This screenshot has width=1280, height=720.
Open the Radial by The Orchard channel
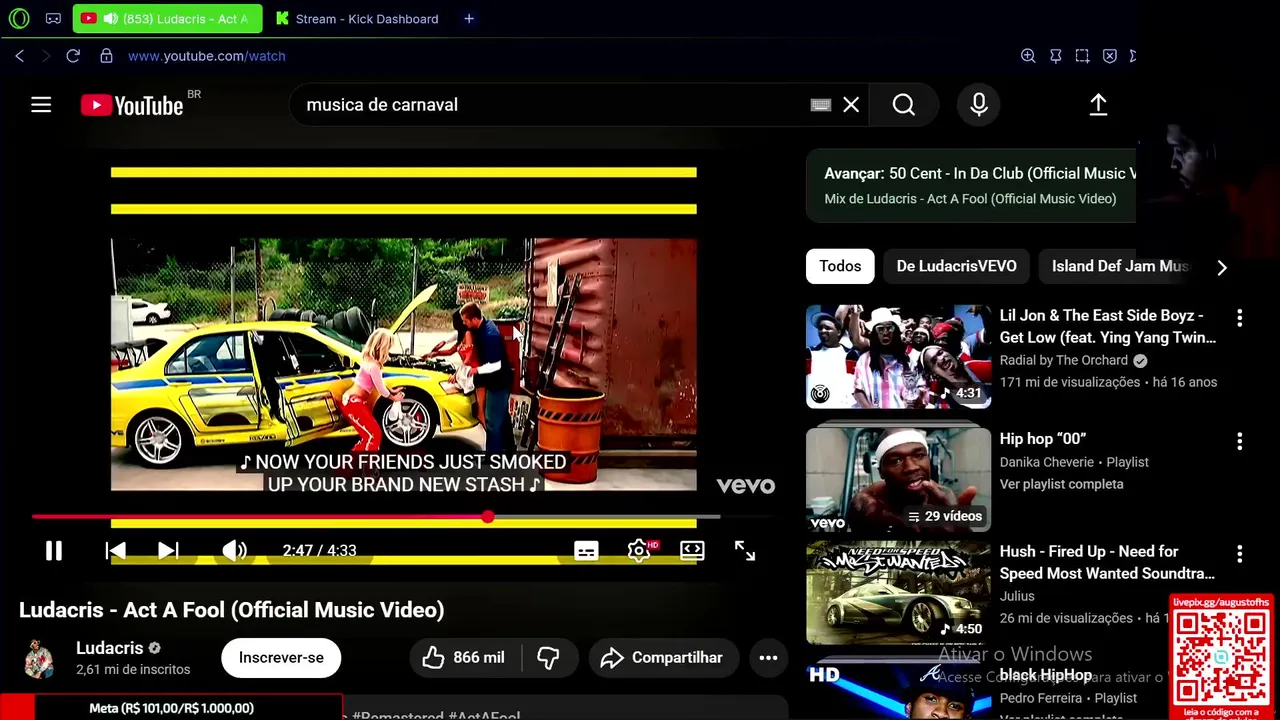tap(1064, 360)
